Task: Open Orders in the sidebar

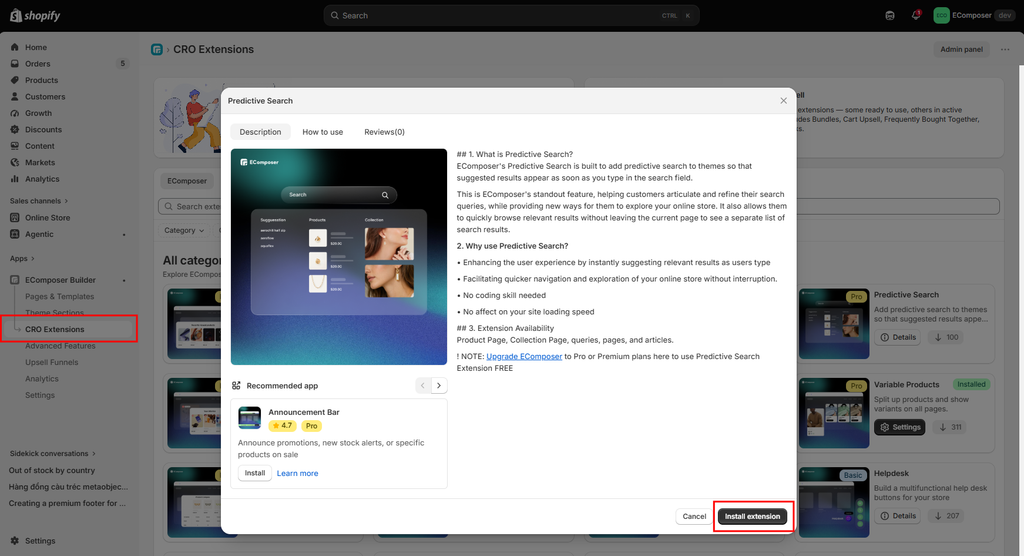Action: tap(37, 63)
